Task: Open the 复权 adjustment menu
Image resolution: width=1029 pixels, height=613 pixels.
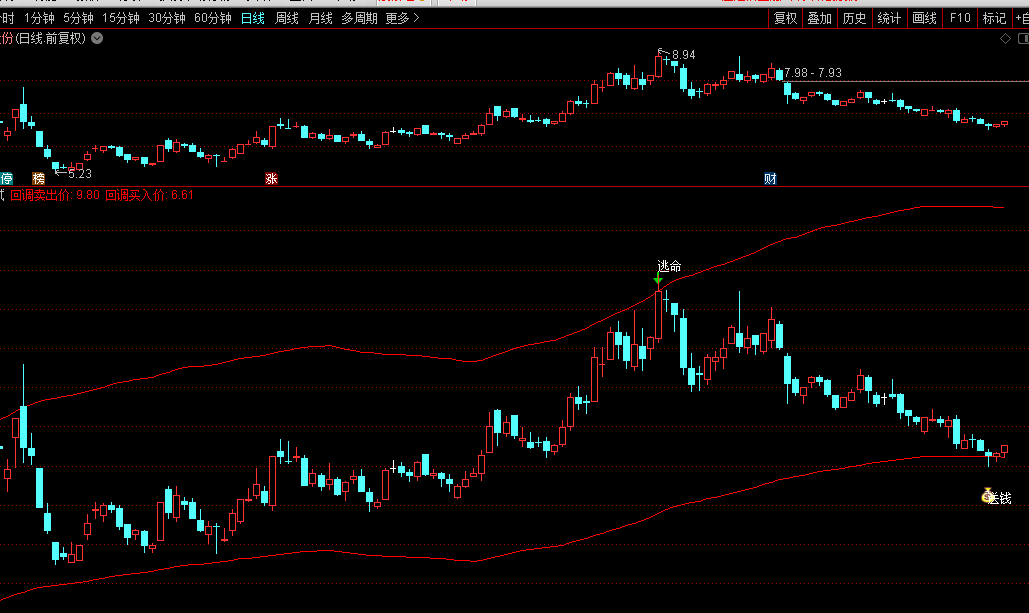Action: [x=785, y=18]
